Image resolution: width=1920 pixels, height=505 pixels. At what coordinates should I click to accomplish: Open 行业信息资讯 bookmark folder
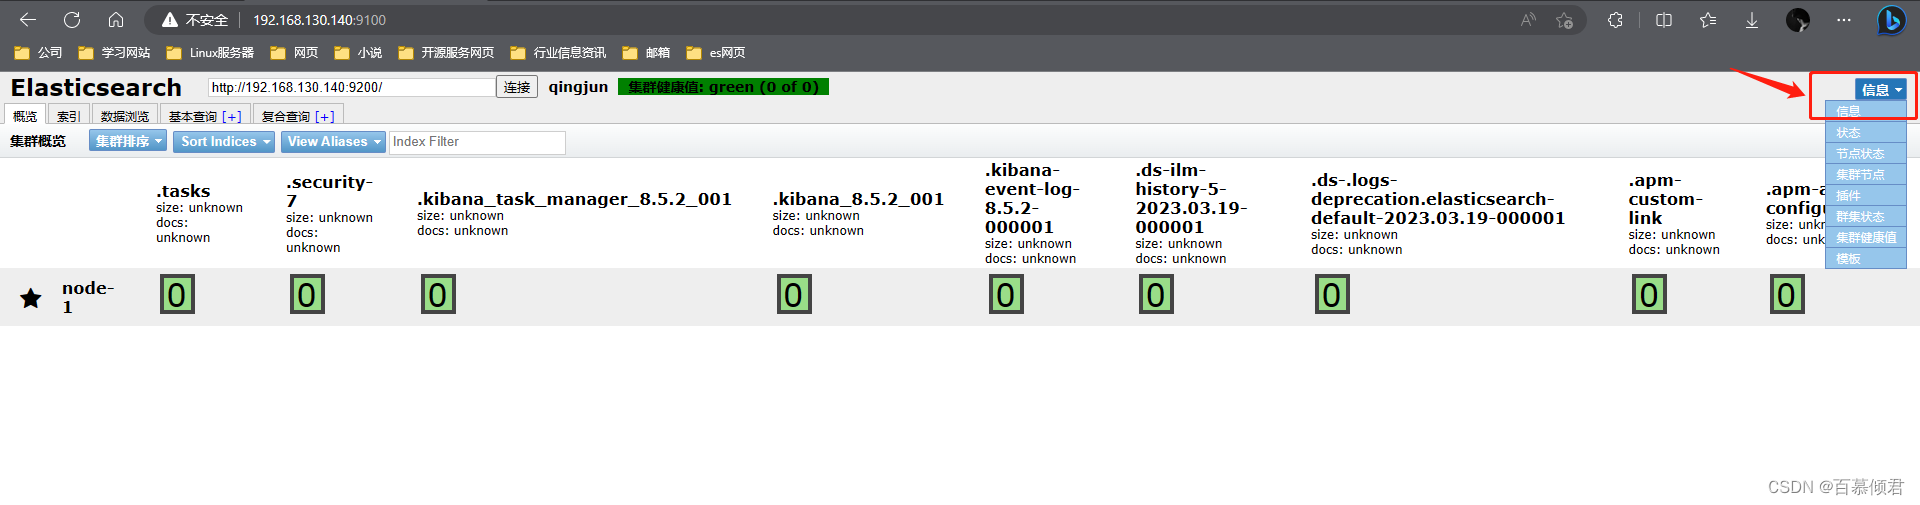(558, 53)
